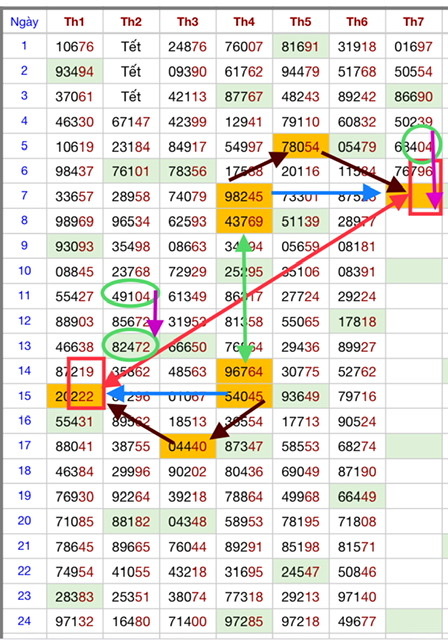Select orange cell 43769 in Th4
The width and height of the screenshot is (448, 640).
[244, 221]
